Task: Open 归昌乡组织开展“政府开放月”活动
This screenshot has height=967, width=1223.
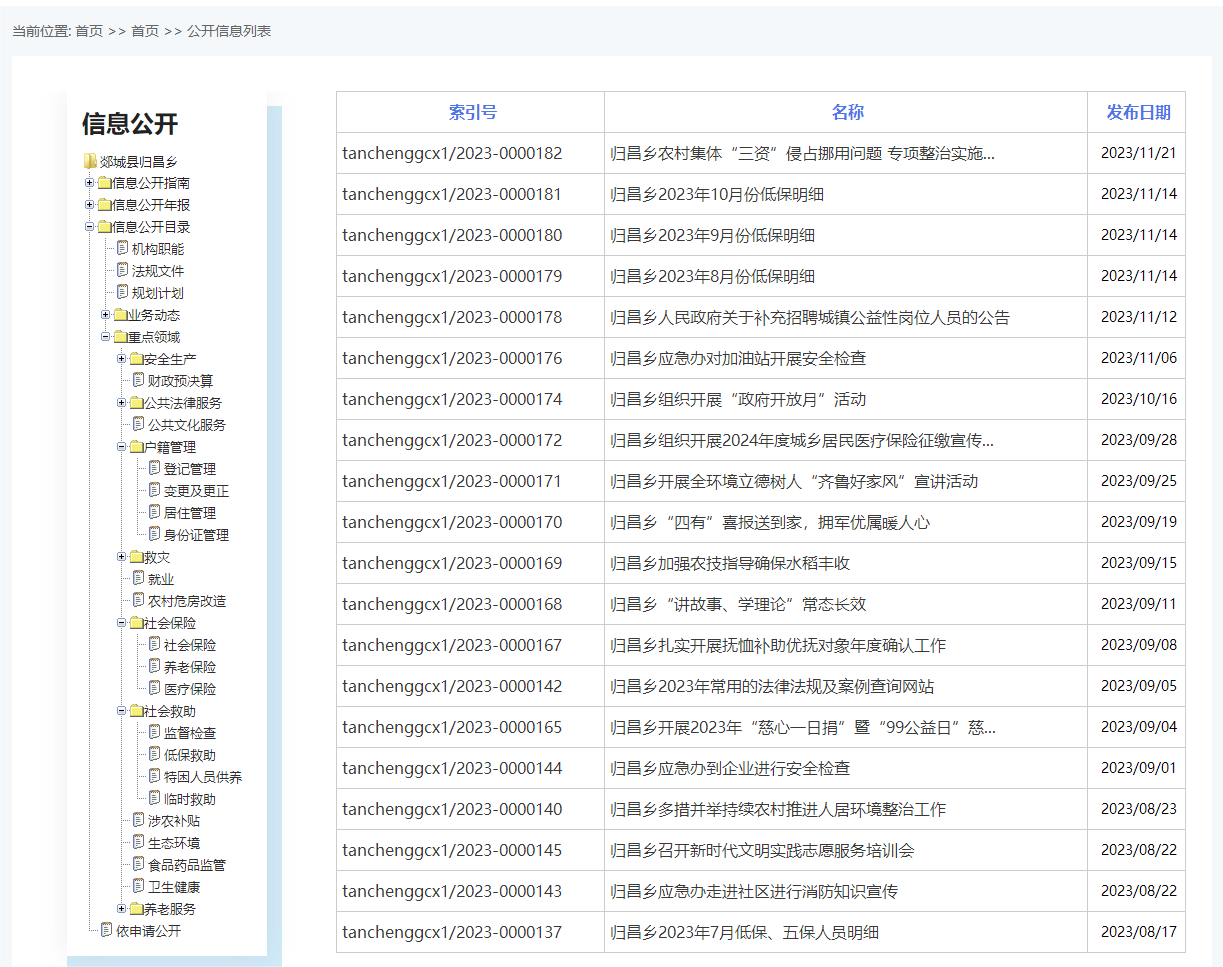Action: [738, 399]
